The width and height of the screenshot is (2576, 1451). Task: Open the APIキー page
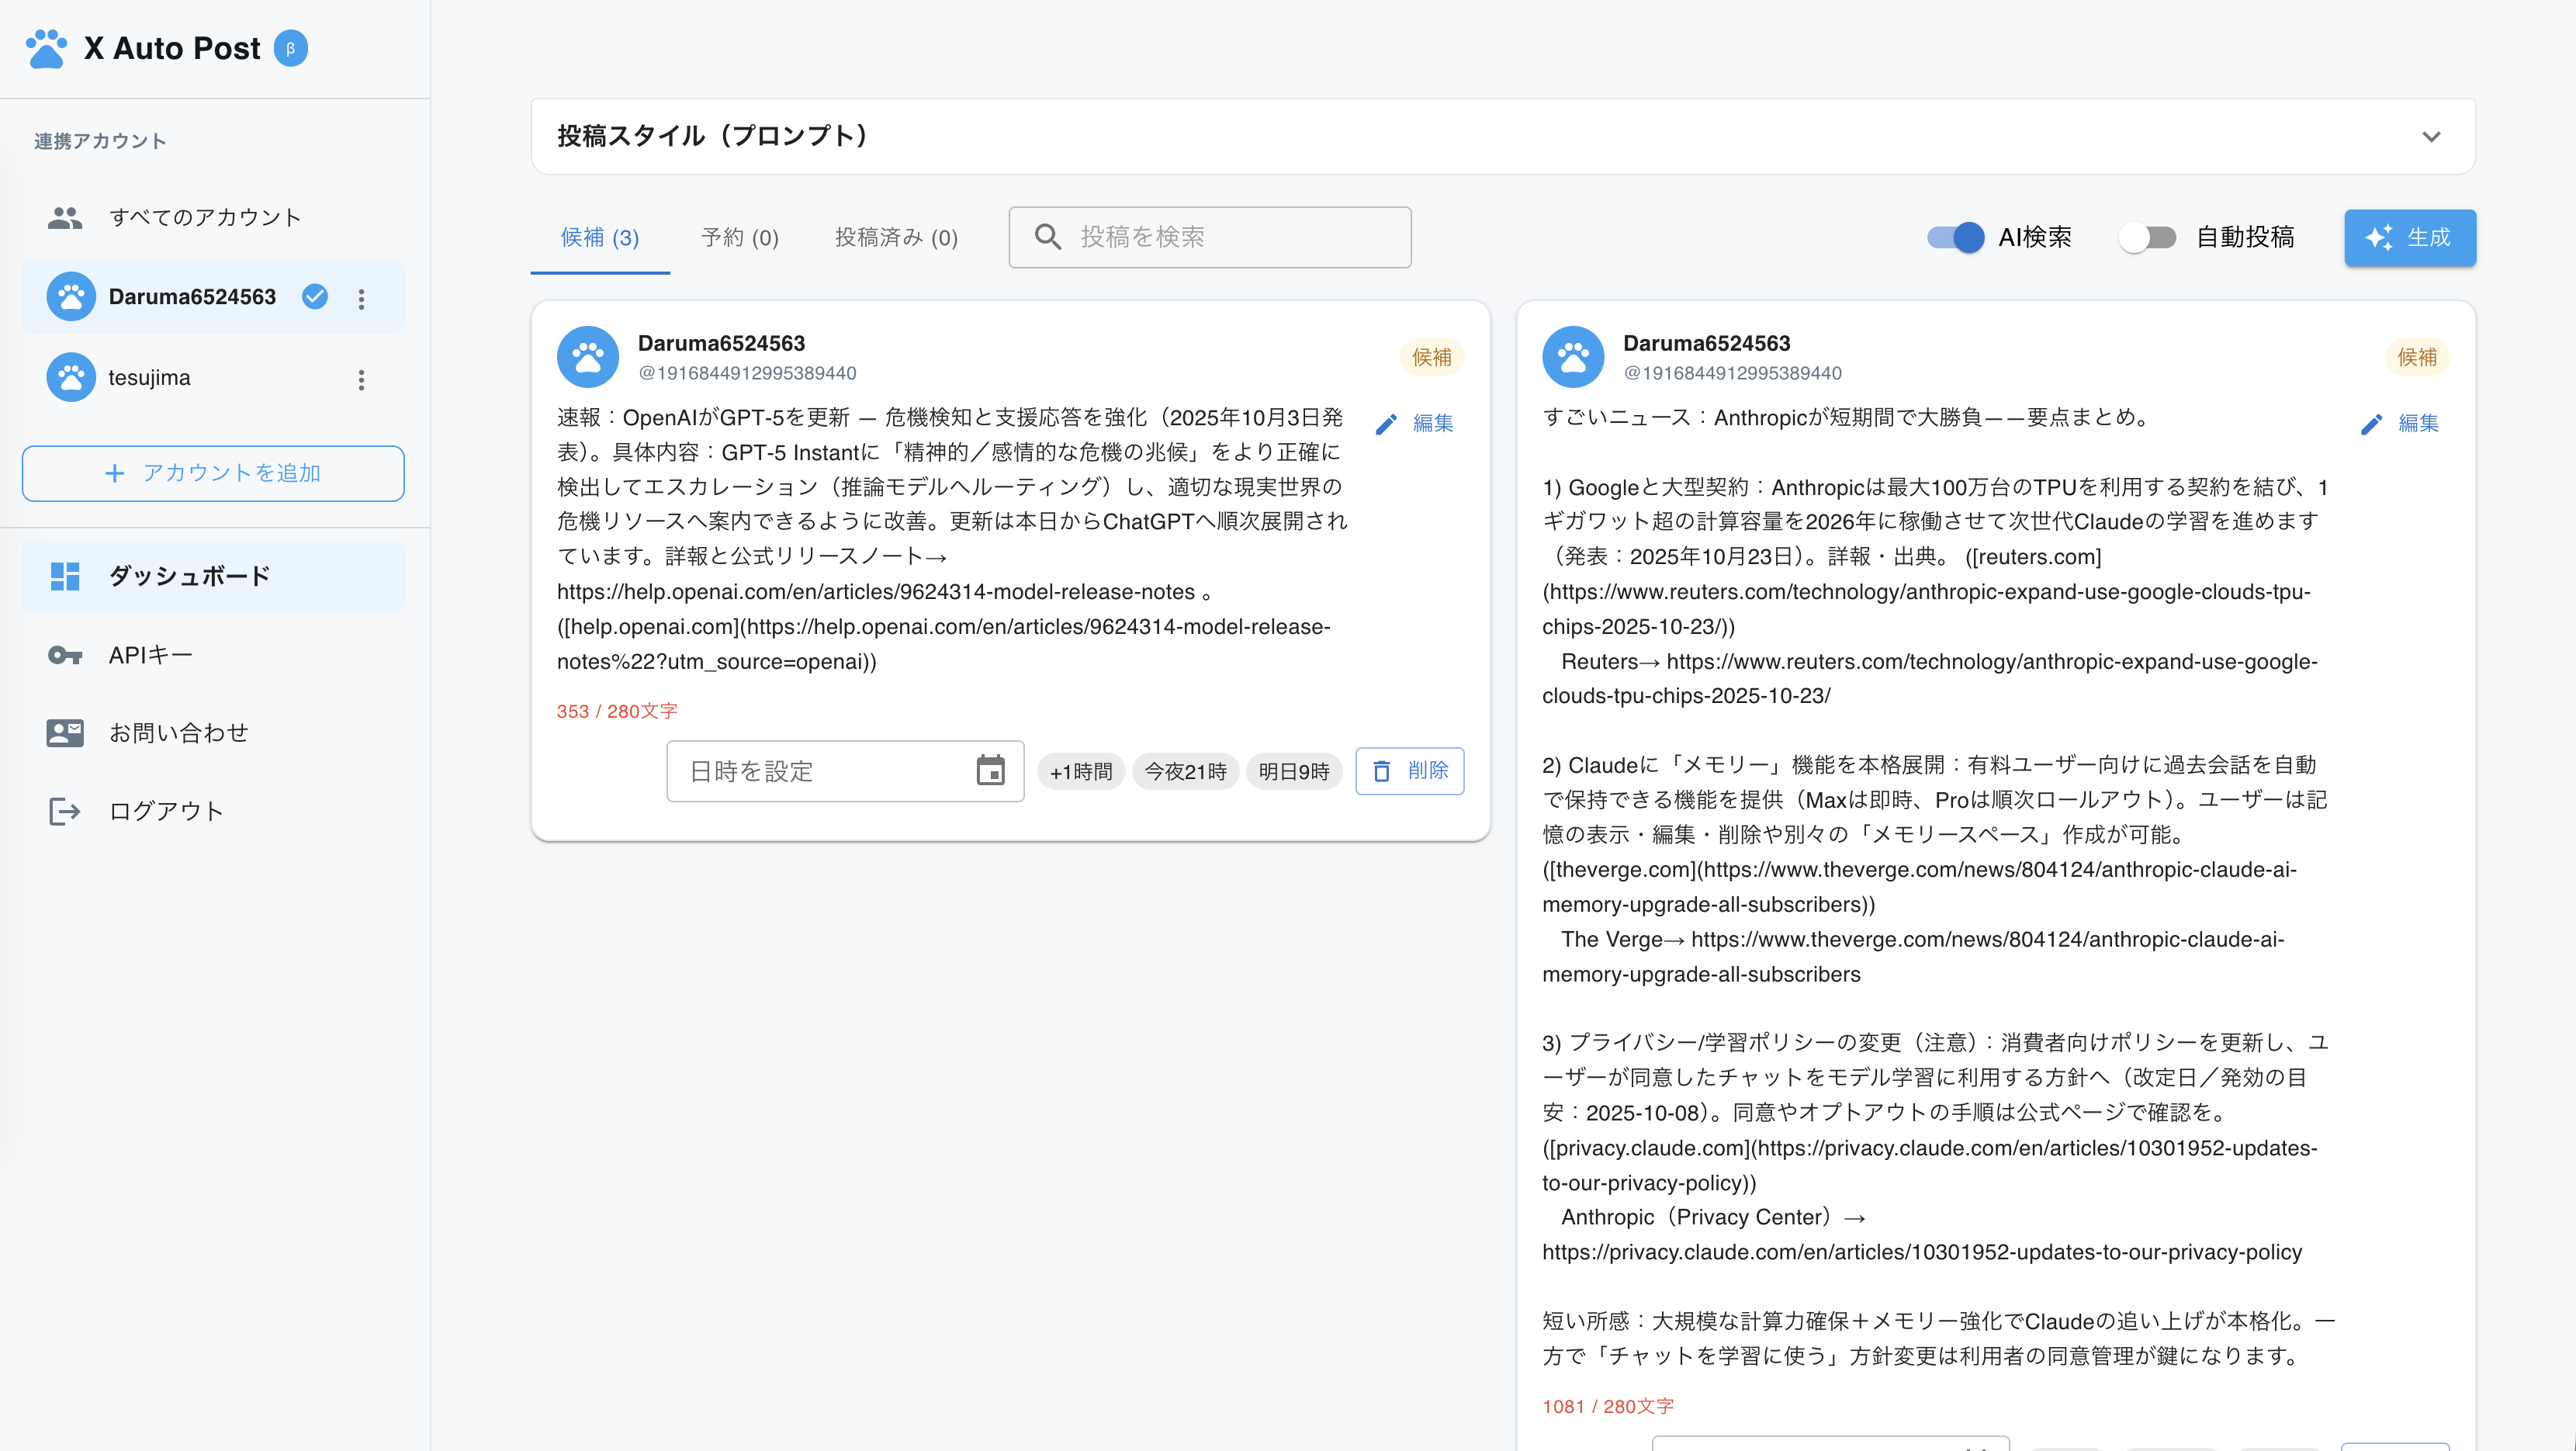coord(213,655)
